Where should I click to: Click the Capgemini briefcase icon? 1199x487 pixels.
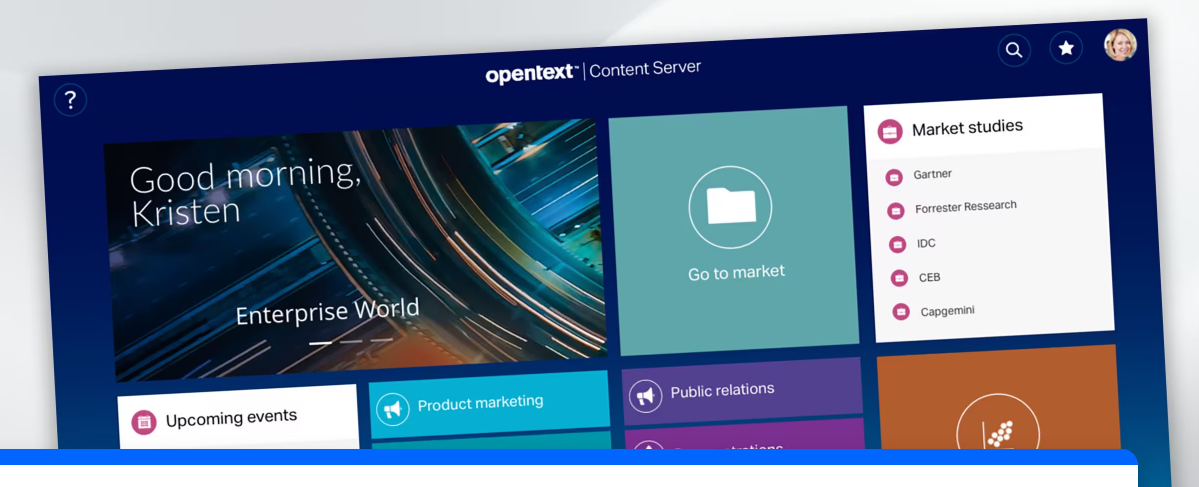pyautogui.click(x=902, y=312)
